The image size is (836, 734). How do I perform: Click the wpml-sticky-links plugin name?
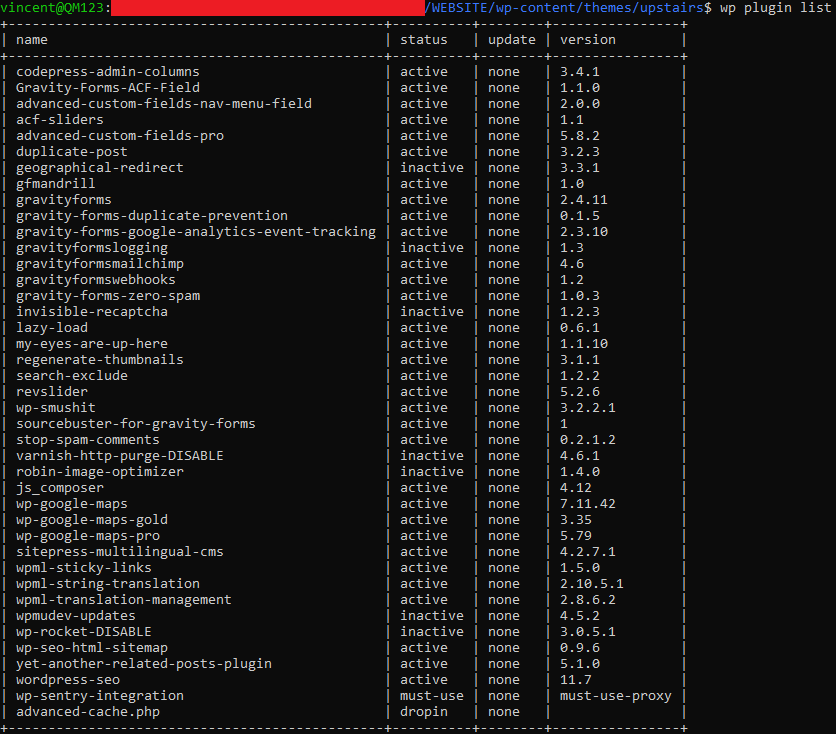[x=84, y=568]
